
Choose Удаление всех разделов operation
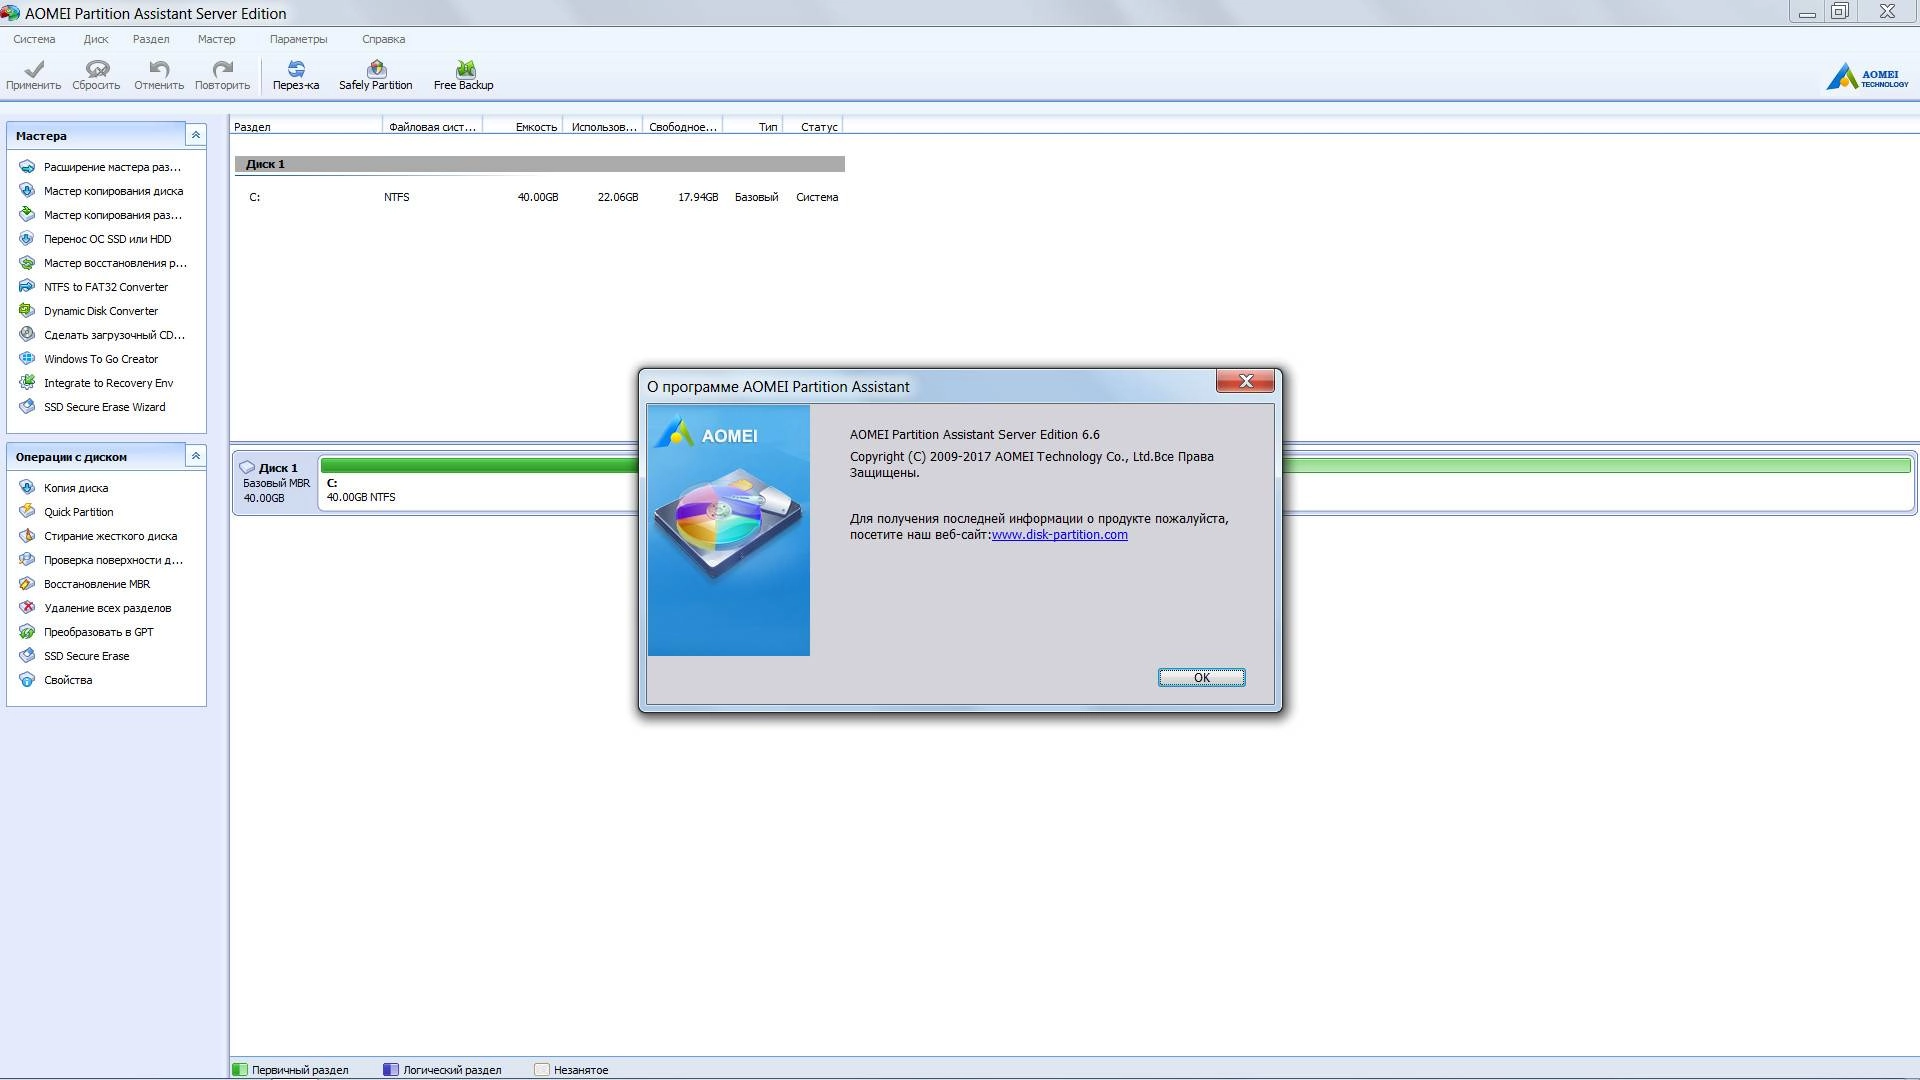tap(95, 608)
